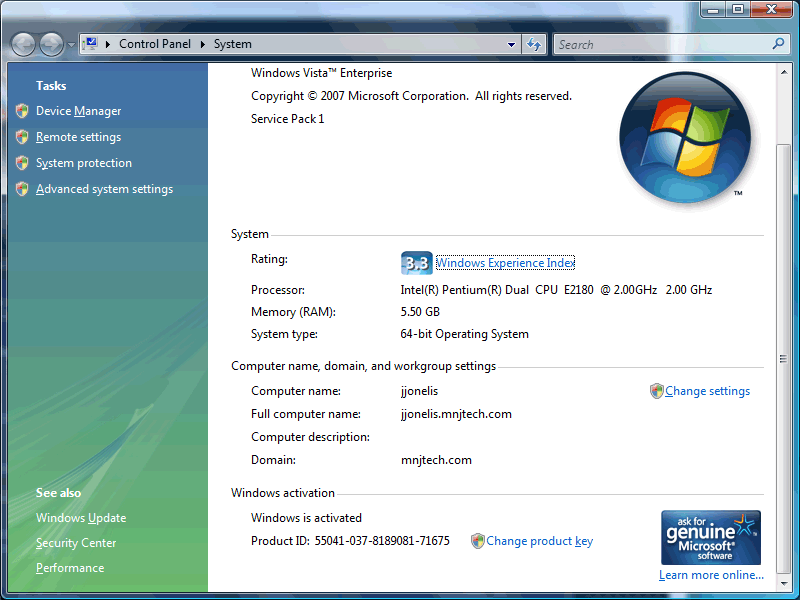Select Control Panel in the breadcrumb
This screenshot has height=600, width=800.
click(x=155, y=44)
